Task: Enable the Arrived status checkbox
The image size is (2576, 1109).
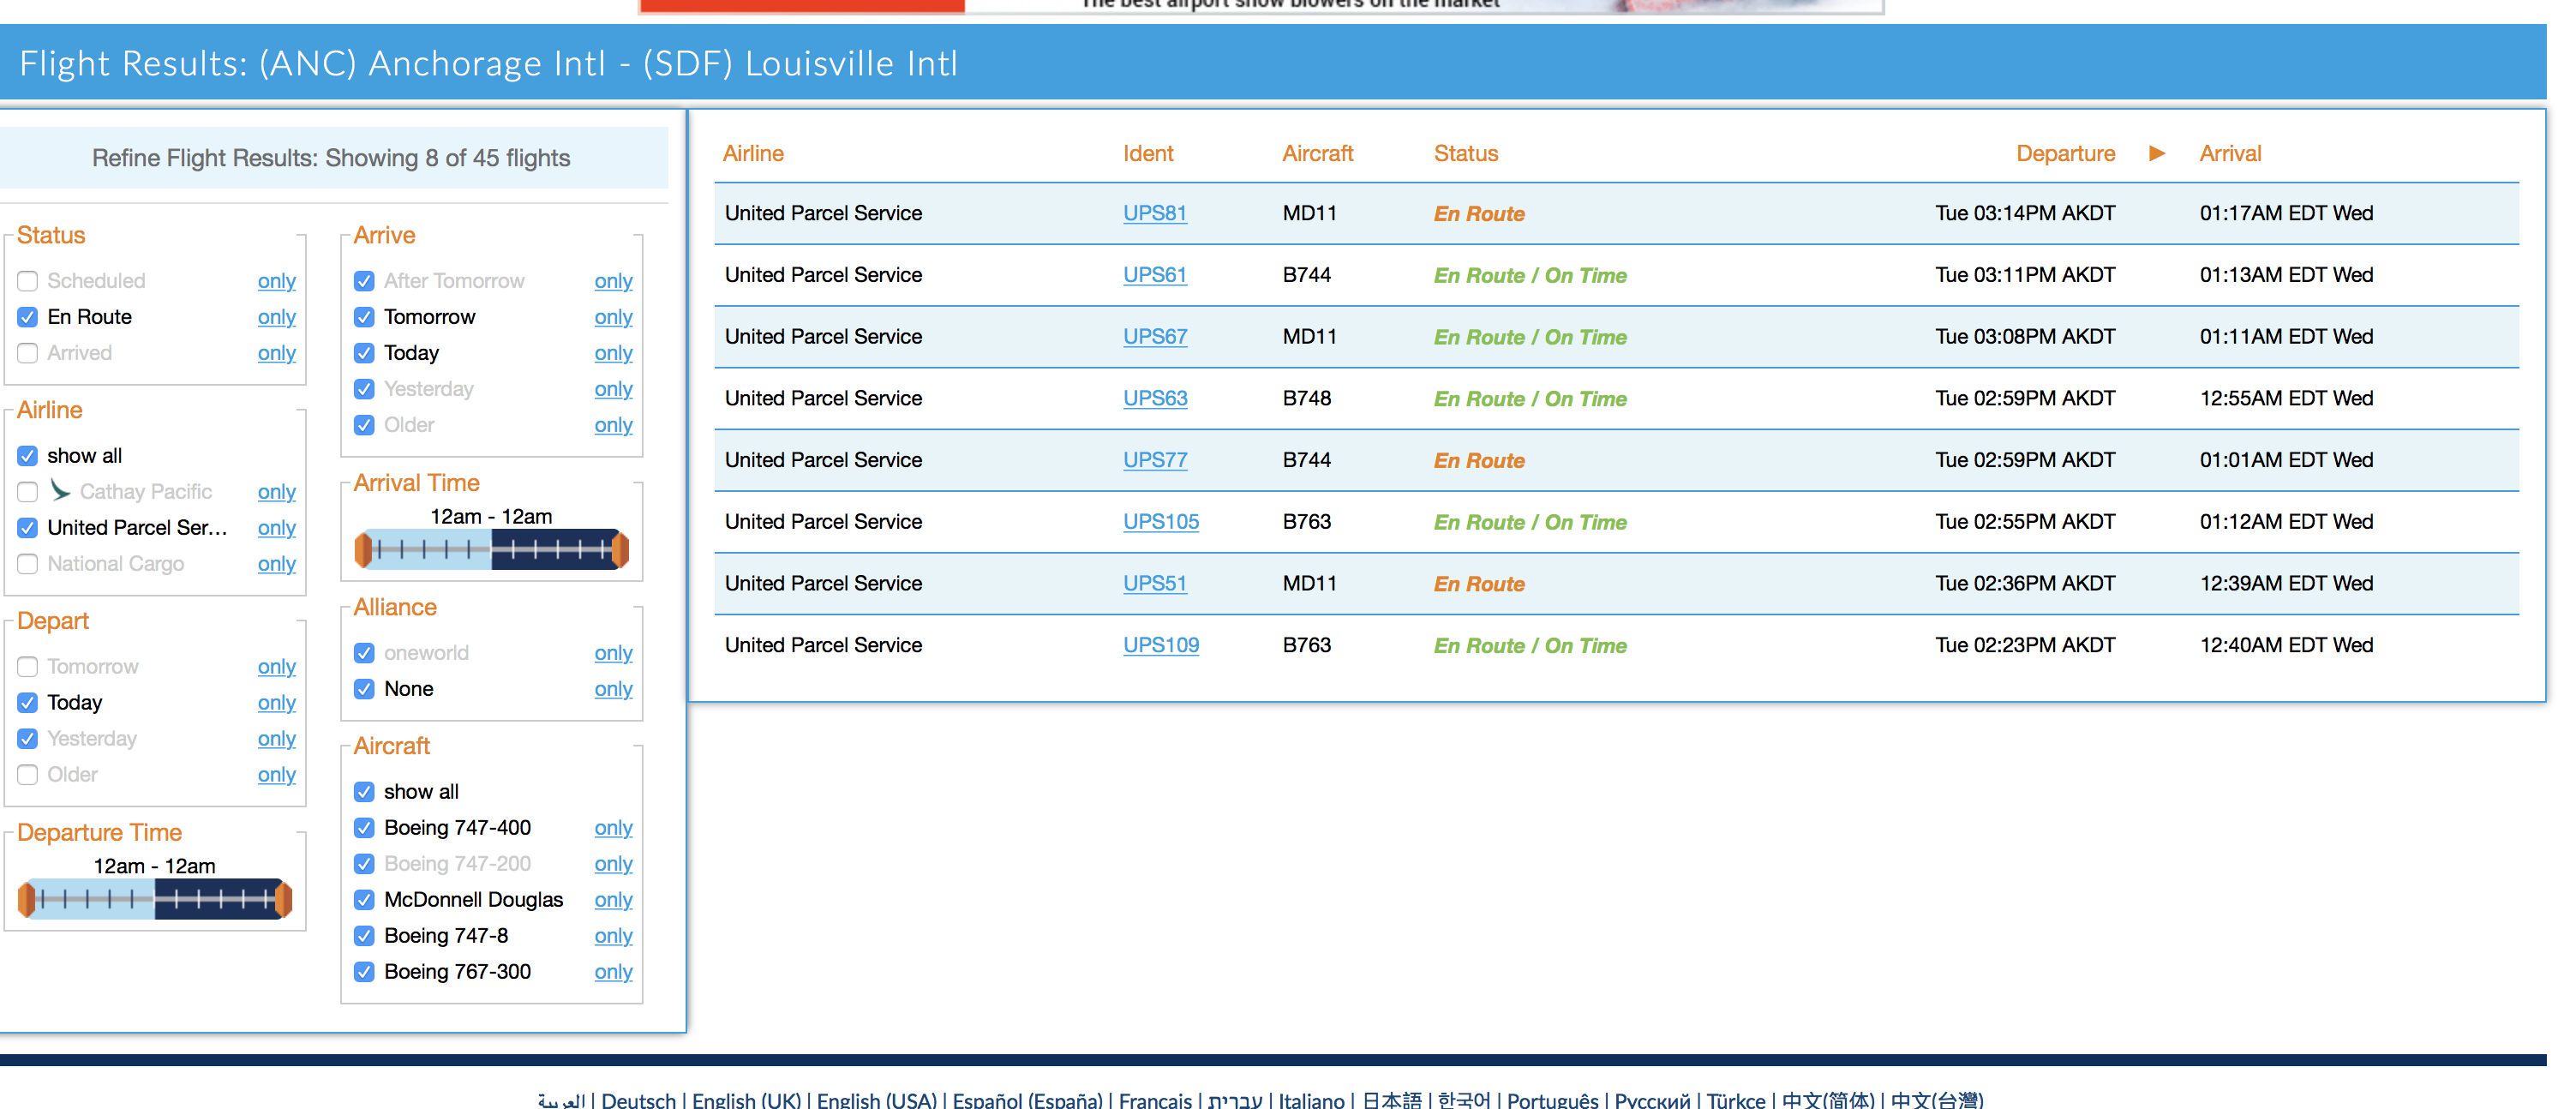Action: point(28,353)
